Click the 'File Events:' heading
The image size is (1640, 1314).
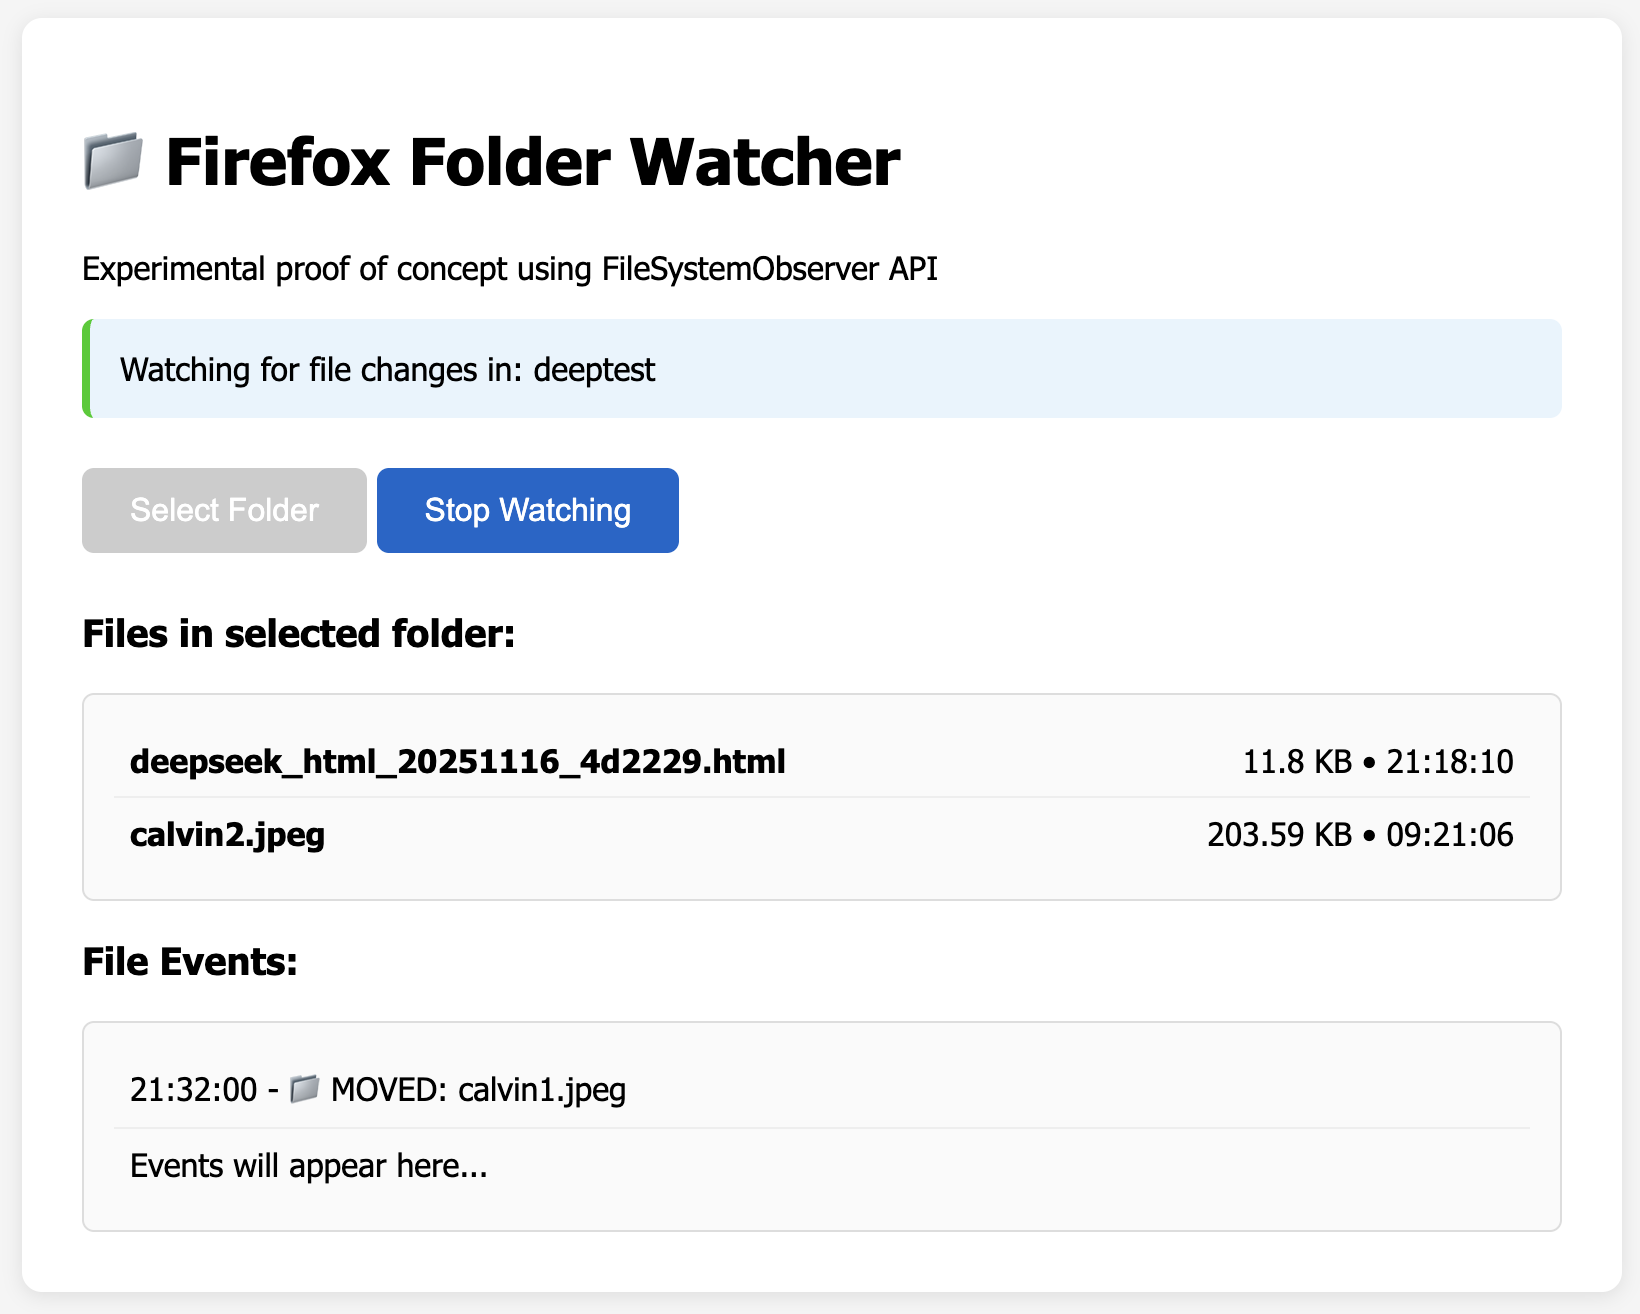point(190,962)
